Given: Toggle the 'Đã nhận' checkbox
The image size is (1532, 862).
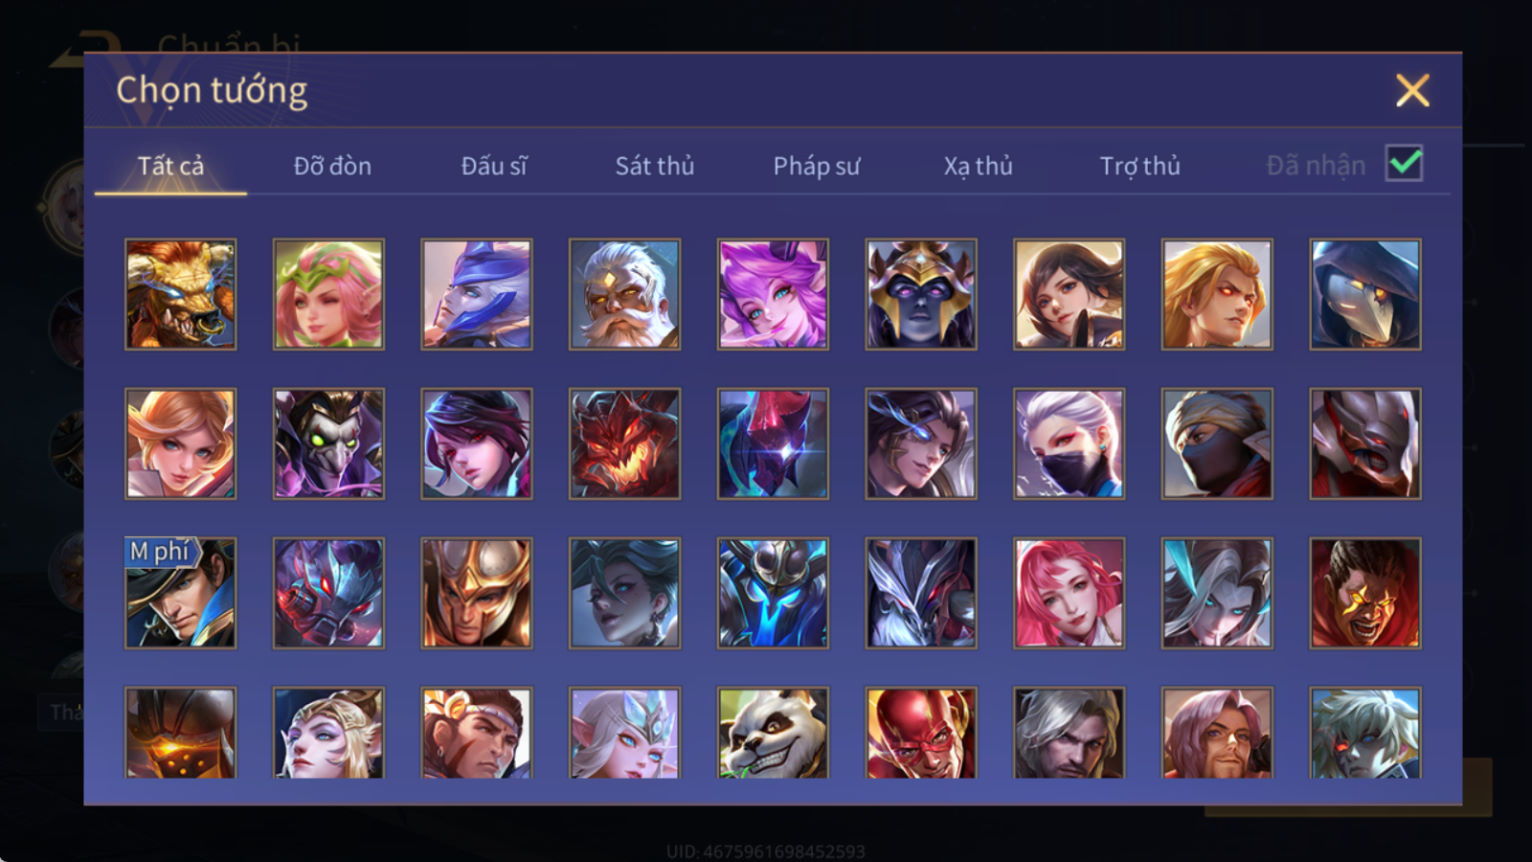Looking at the screenshot, I should 1404,163.
